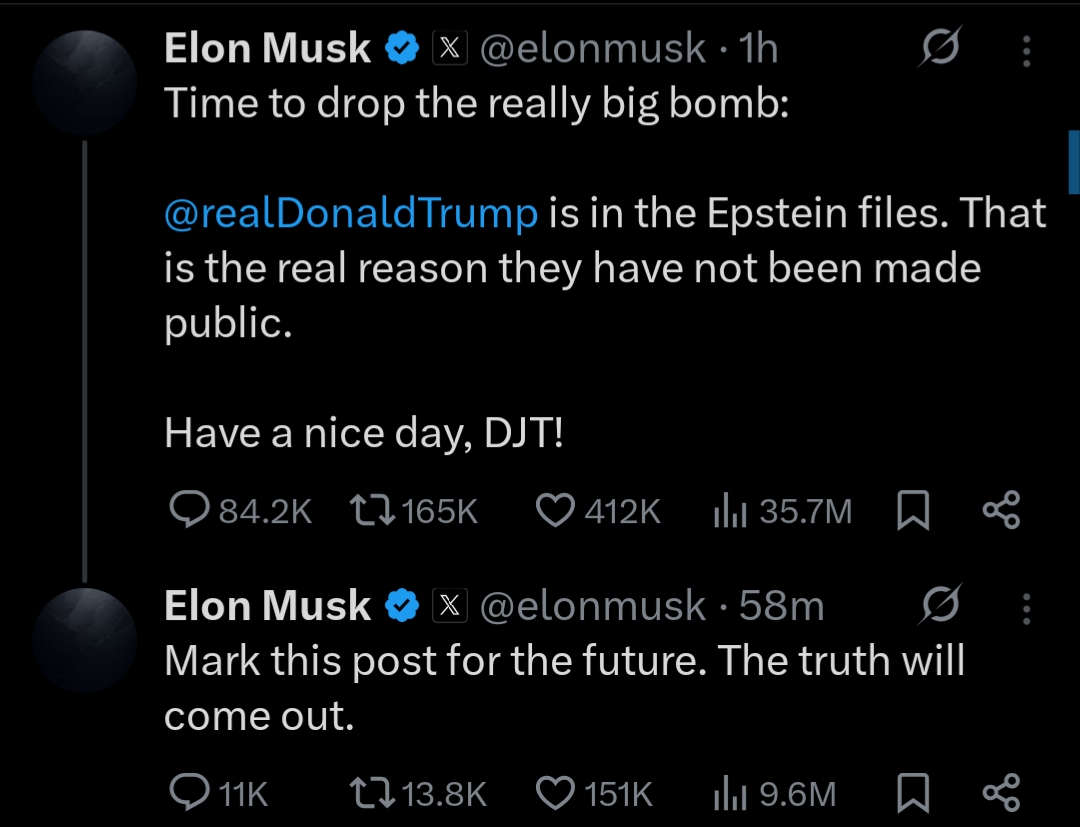The image size is (1080, 827).
Task: View analytics for 35.7M views post
Action: click(731, 512)
